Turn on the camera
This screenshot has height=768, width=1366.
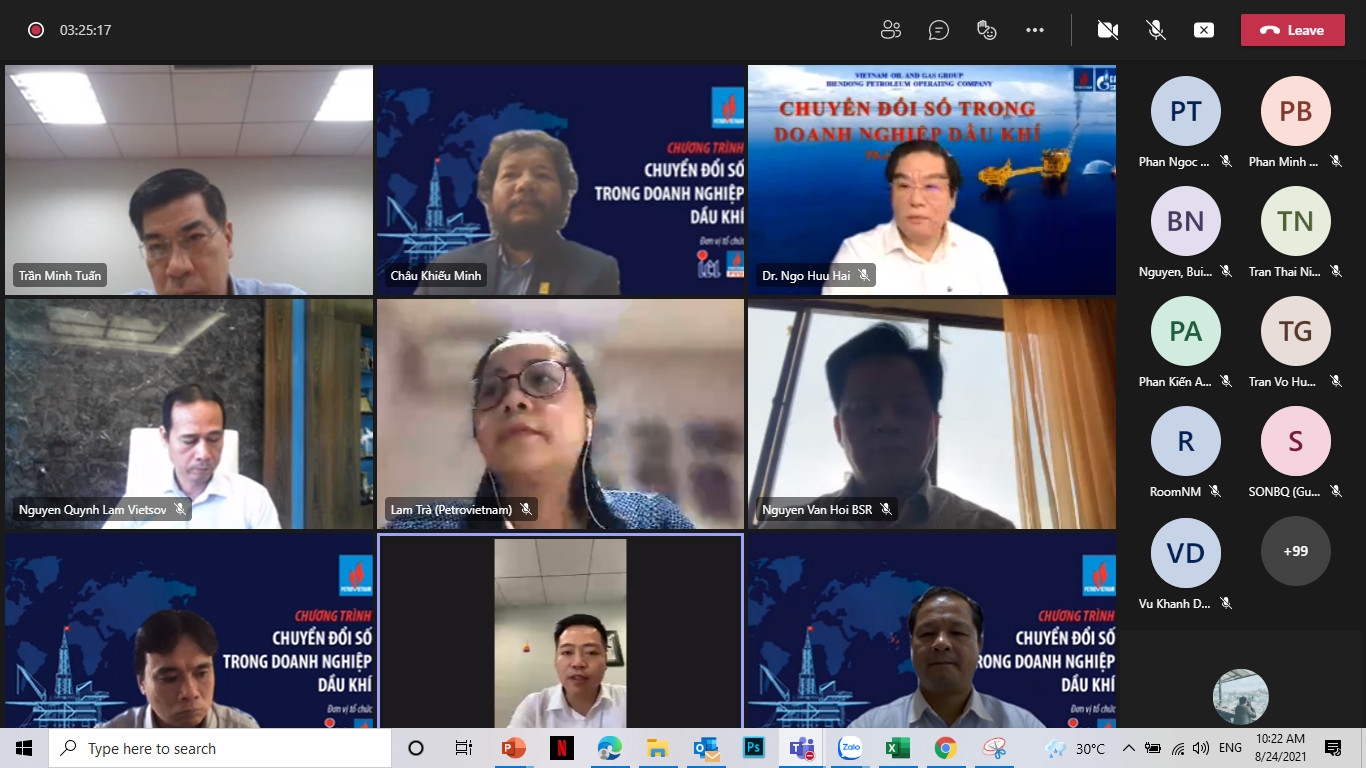click(1107, 30)
